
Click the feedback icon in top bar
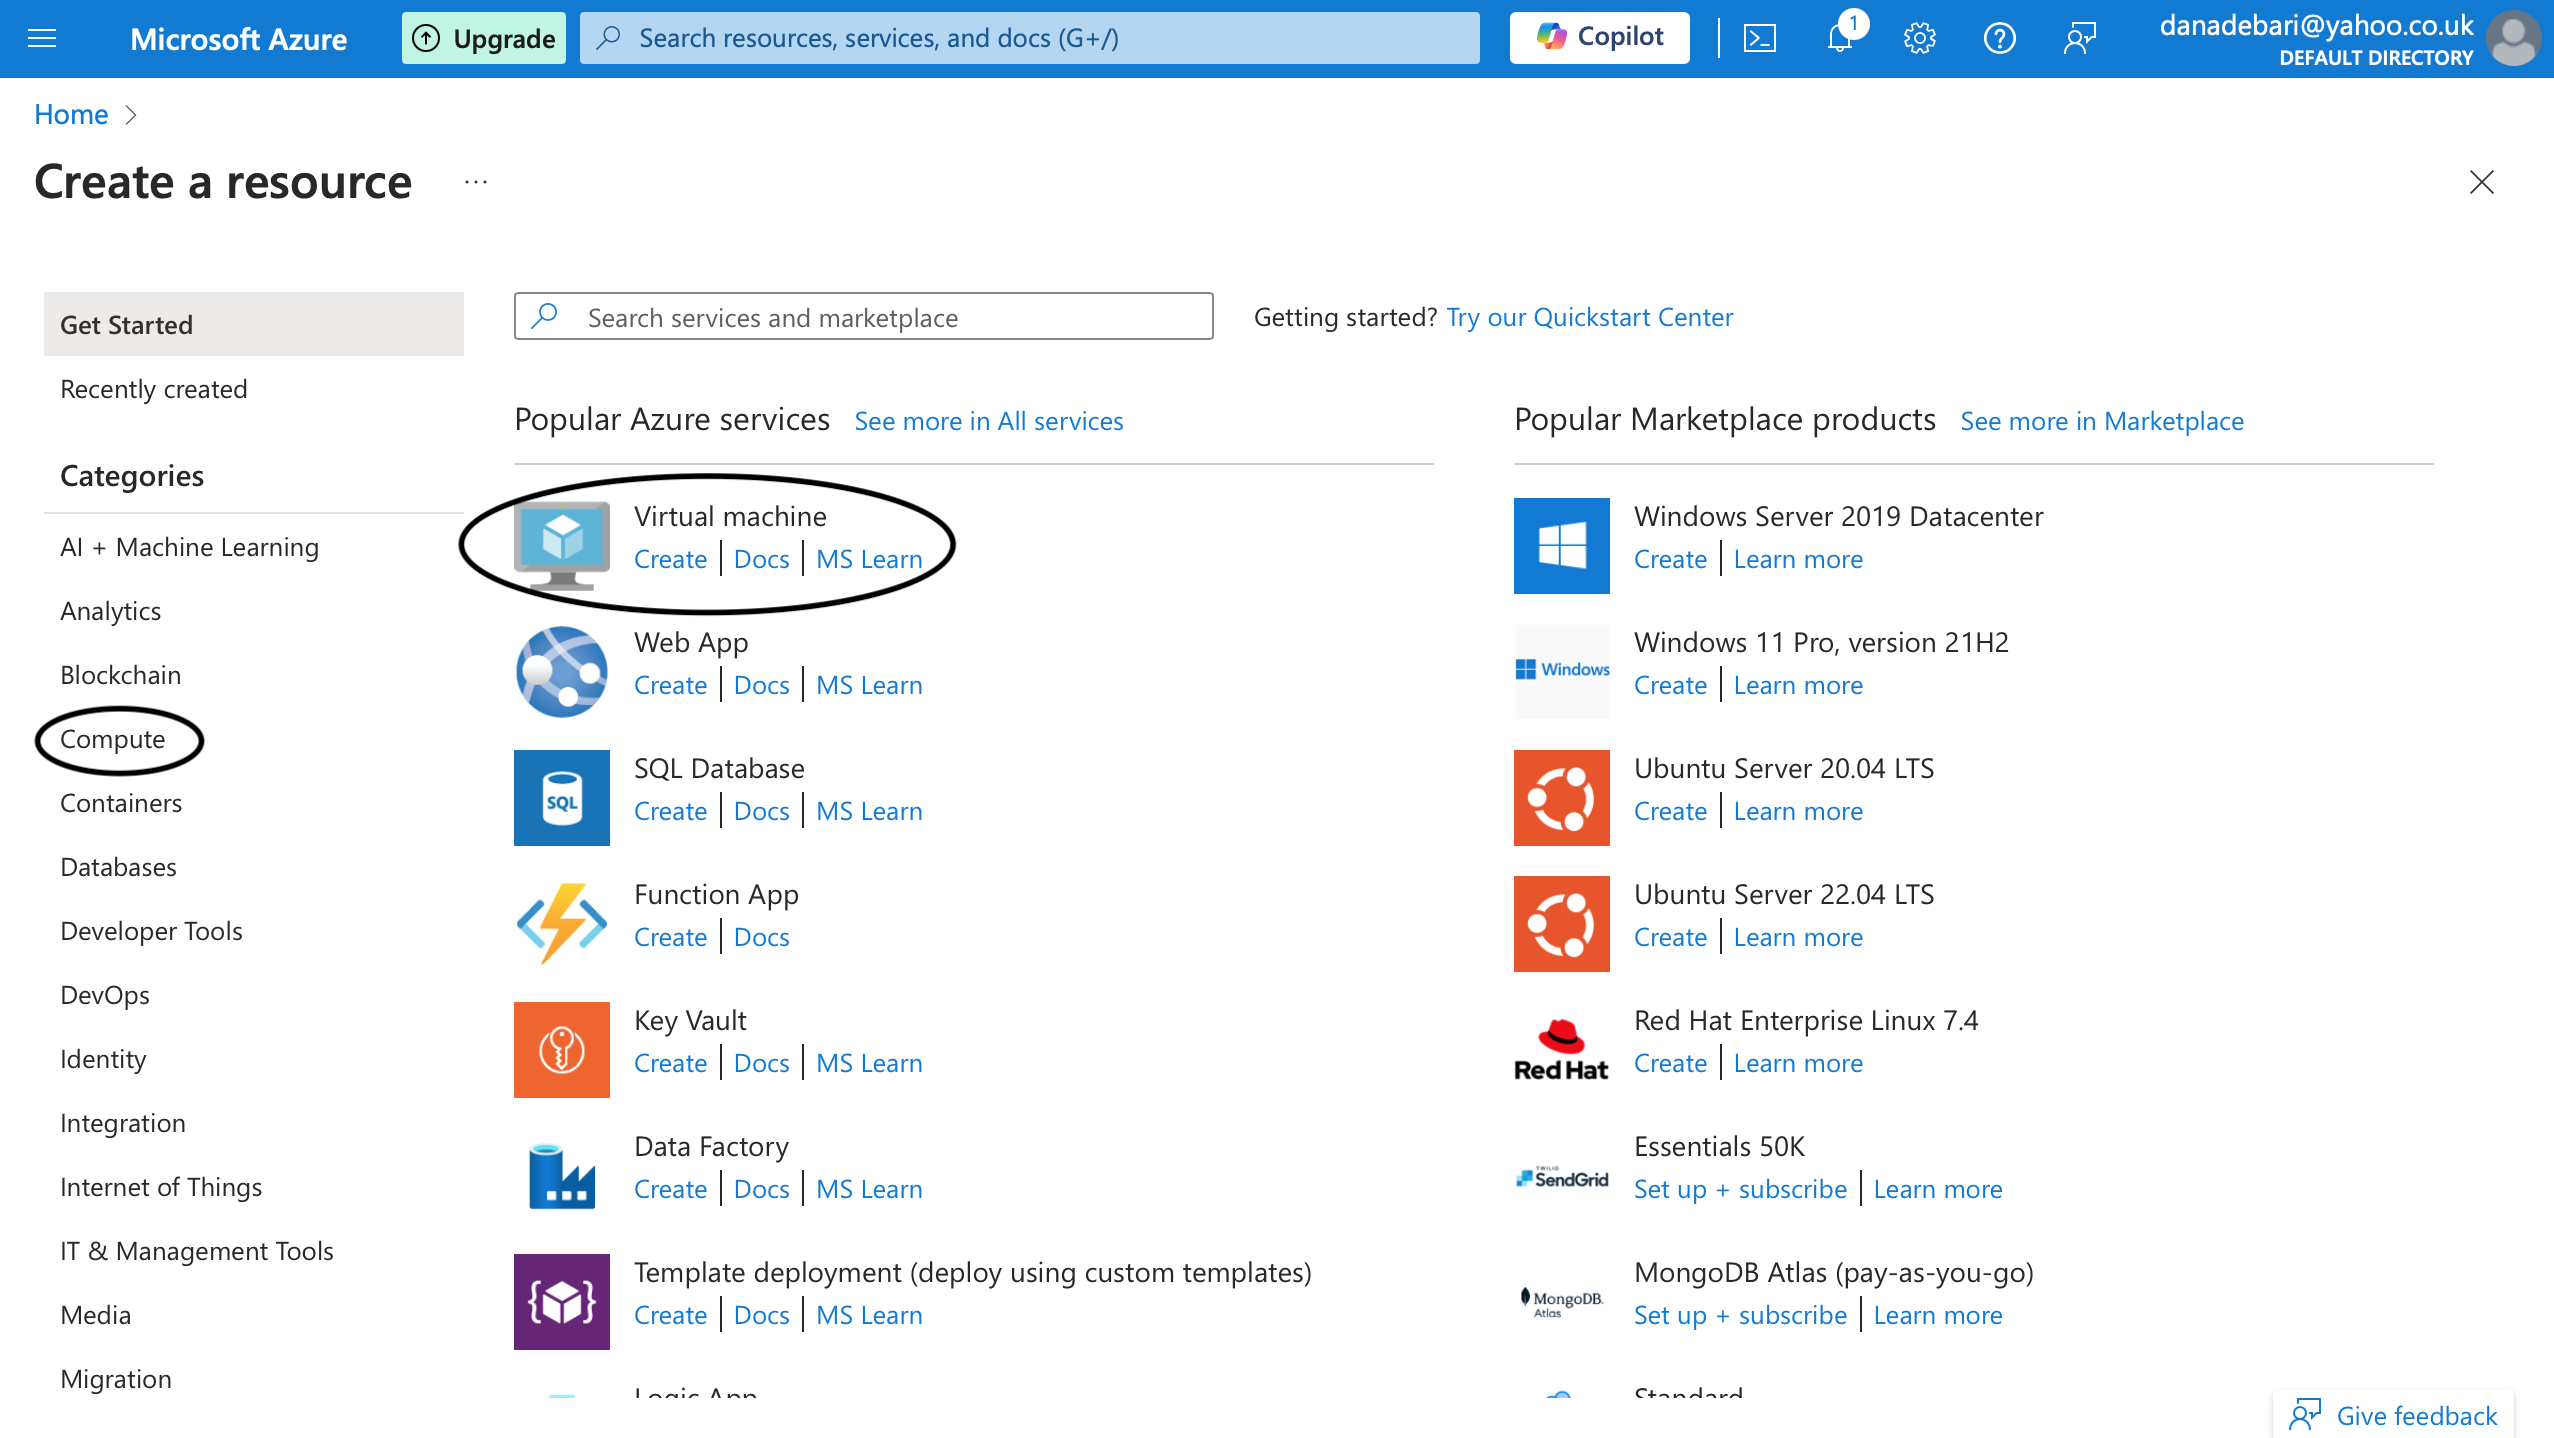pos(2079,38)
